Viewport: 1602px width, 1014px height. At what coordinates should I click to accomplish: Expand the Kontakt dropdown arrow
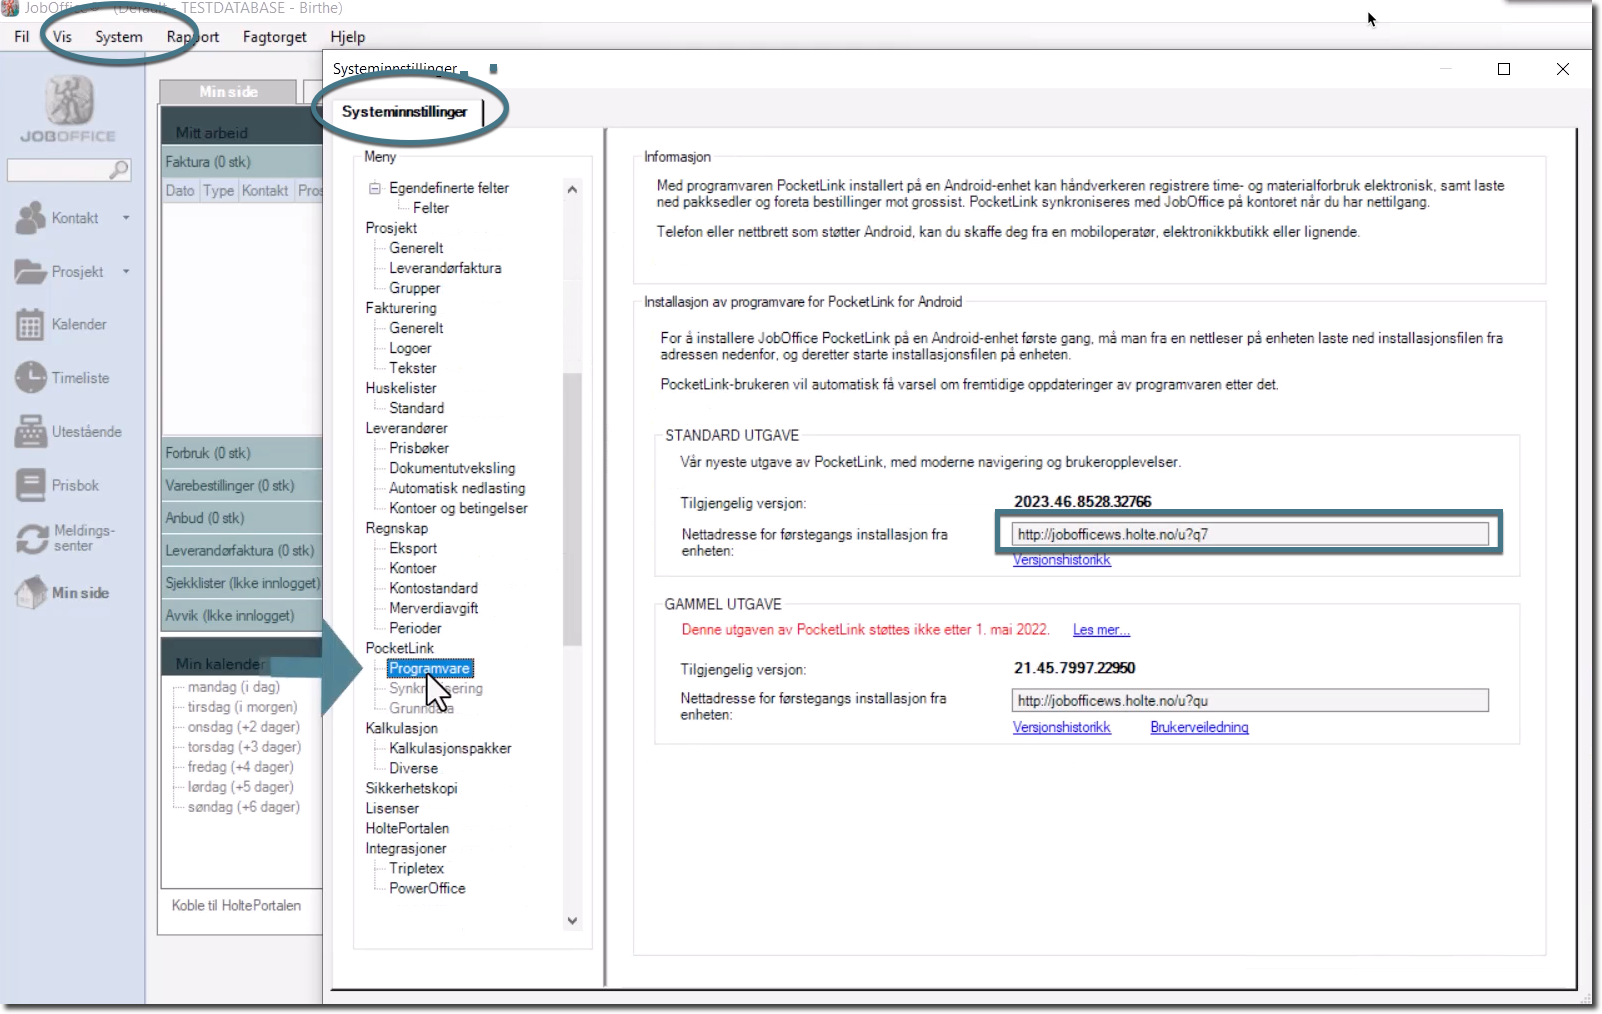pyautogui.click(x=126, y=218)
